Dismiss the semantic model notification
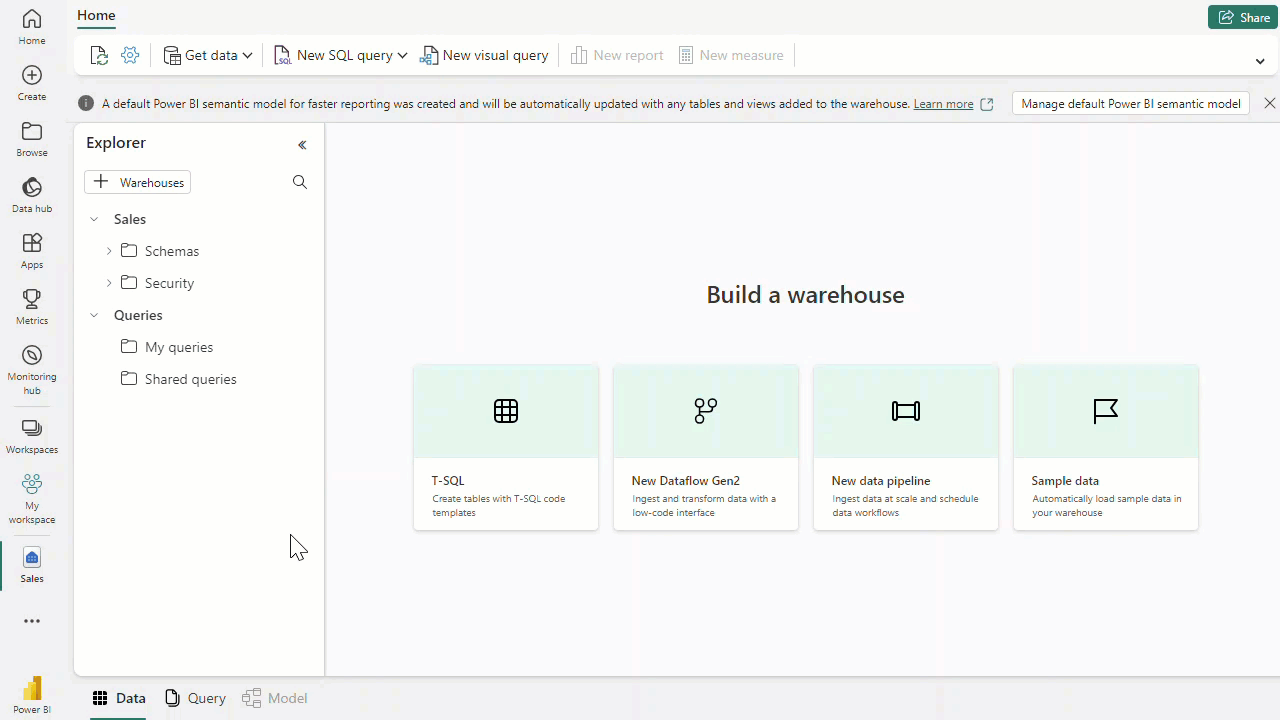 pyautogui.click(x=1270, y=103)
